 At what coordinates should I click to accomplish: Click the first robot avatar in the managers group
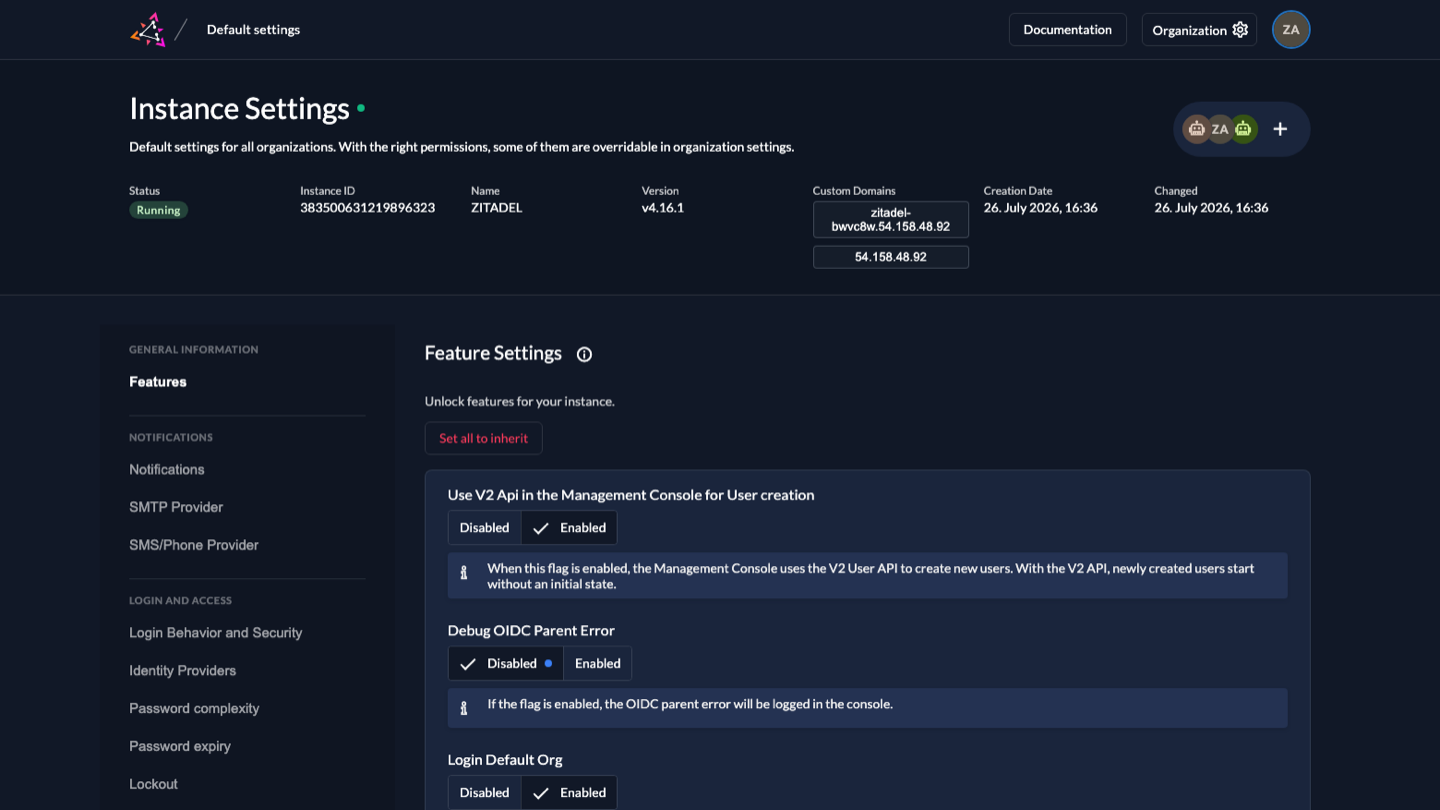[1197, 129]
